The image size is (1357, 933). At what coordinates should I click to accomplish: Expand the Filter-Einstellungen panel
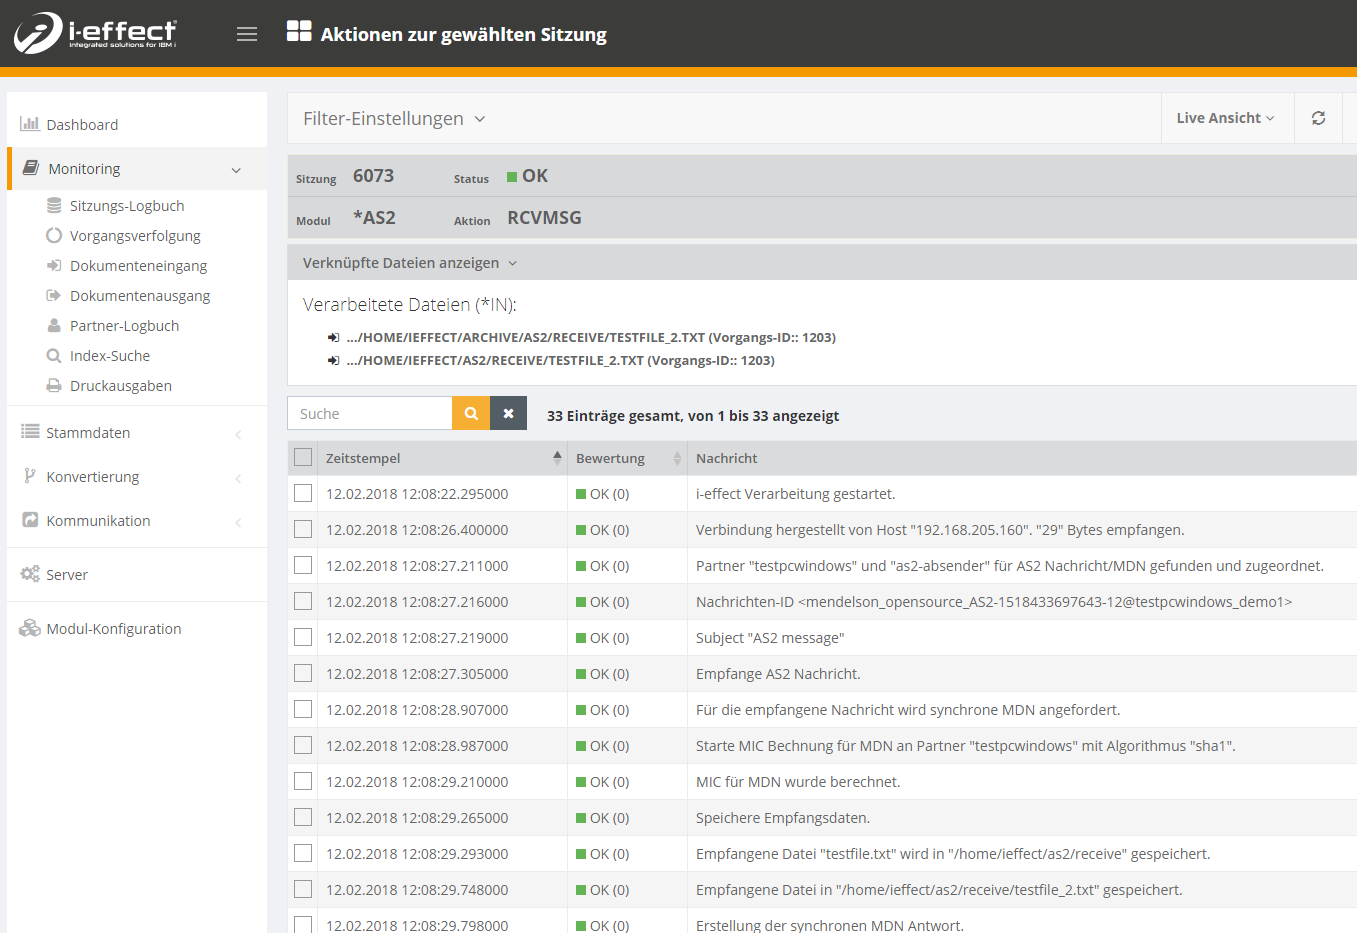coord(394,119)
